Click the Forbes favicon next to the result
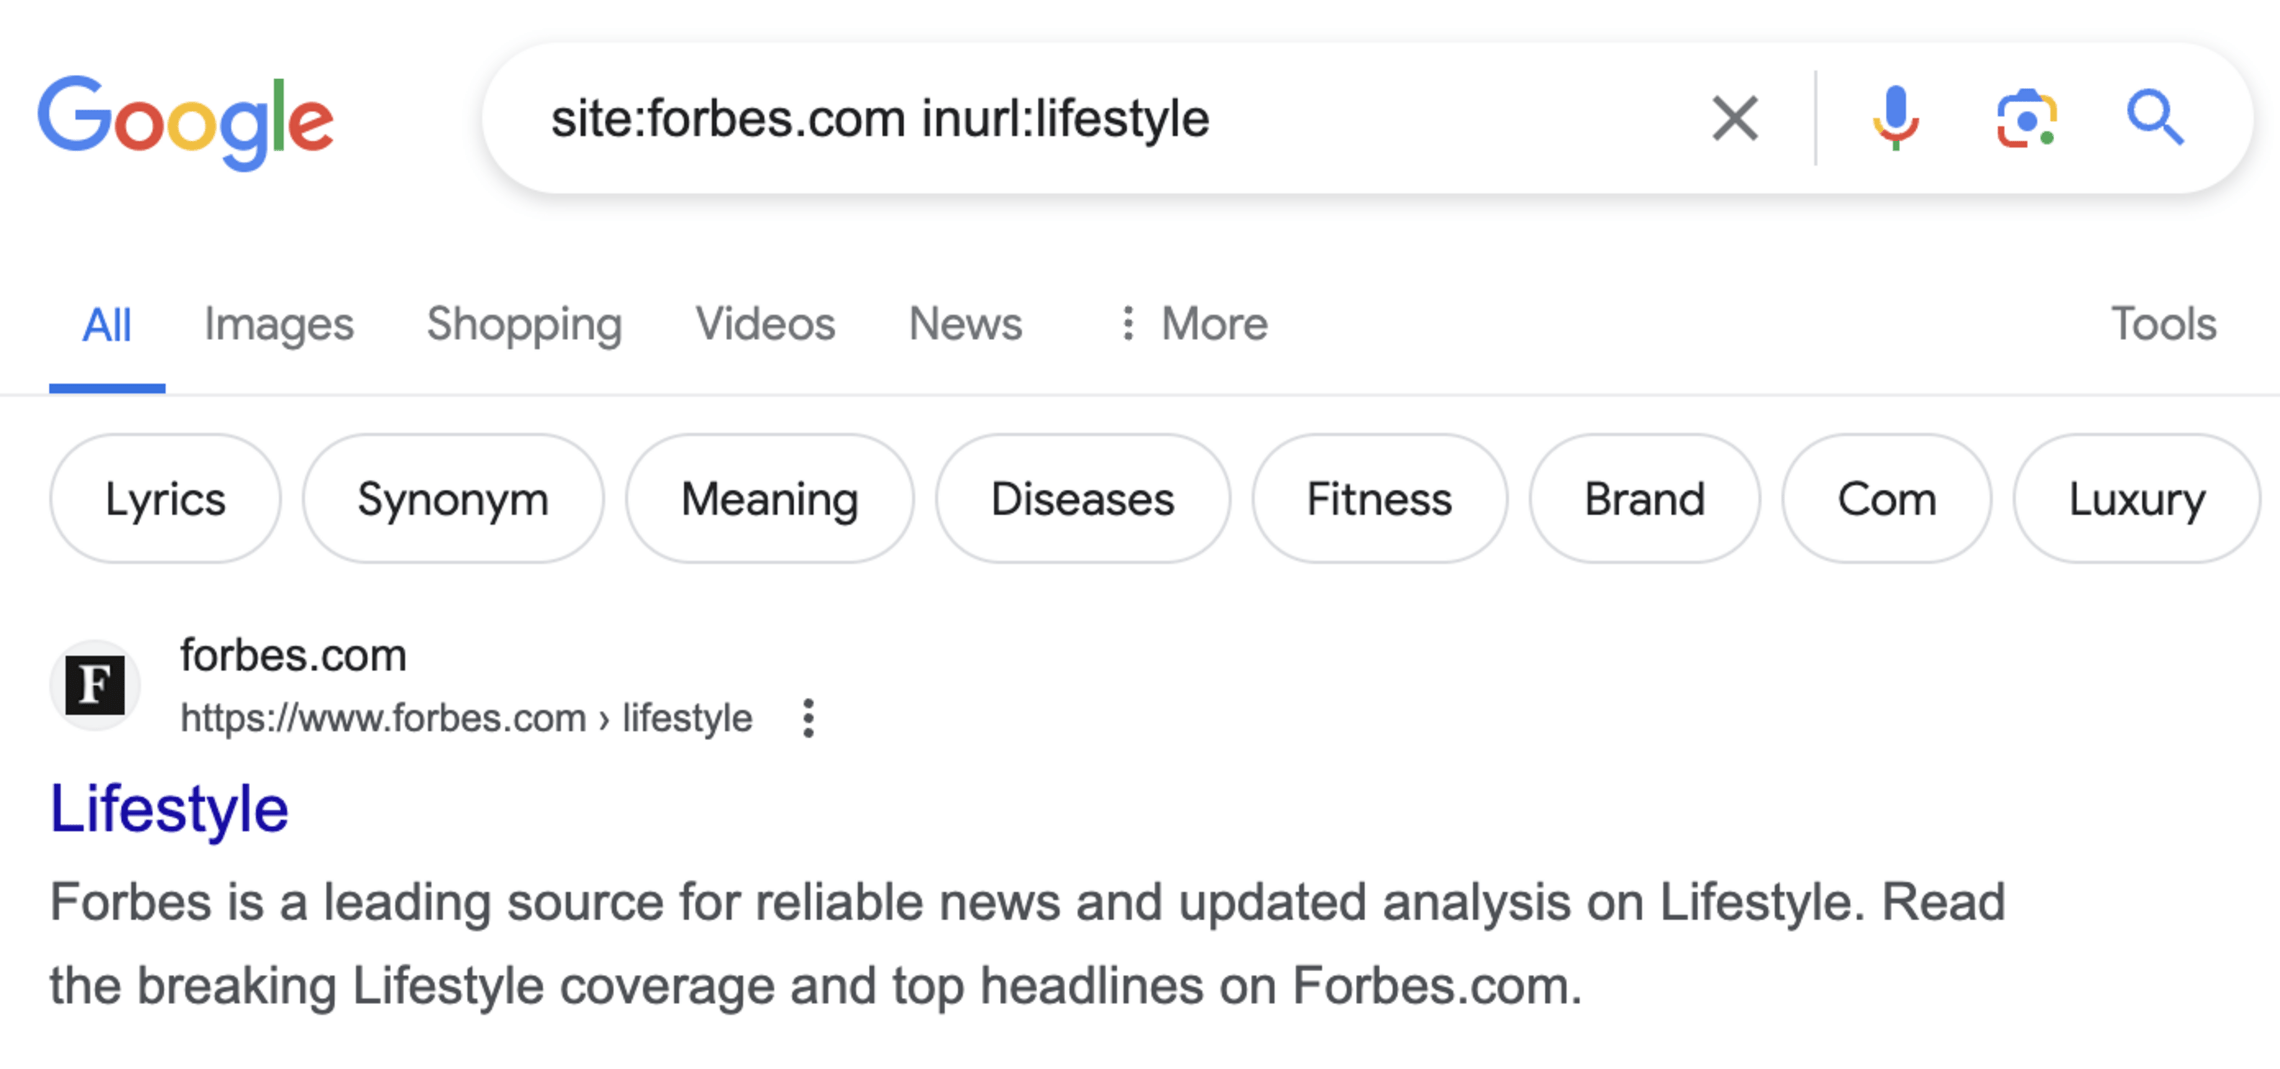 94,684
